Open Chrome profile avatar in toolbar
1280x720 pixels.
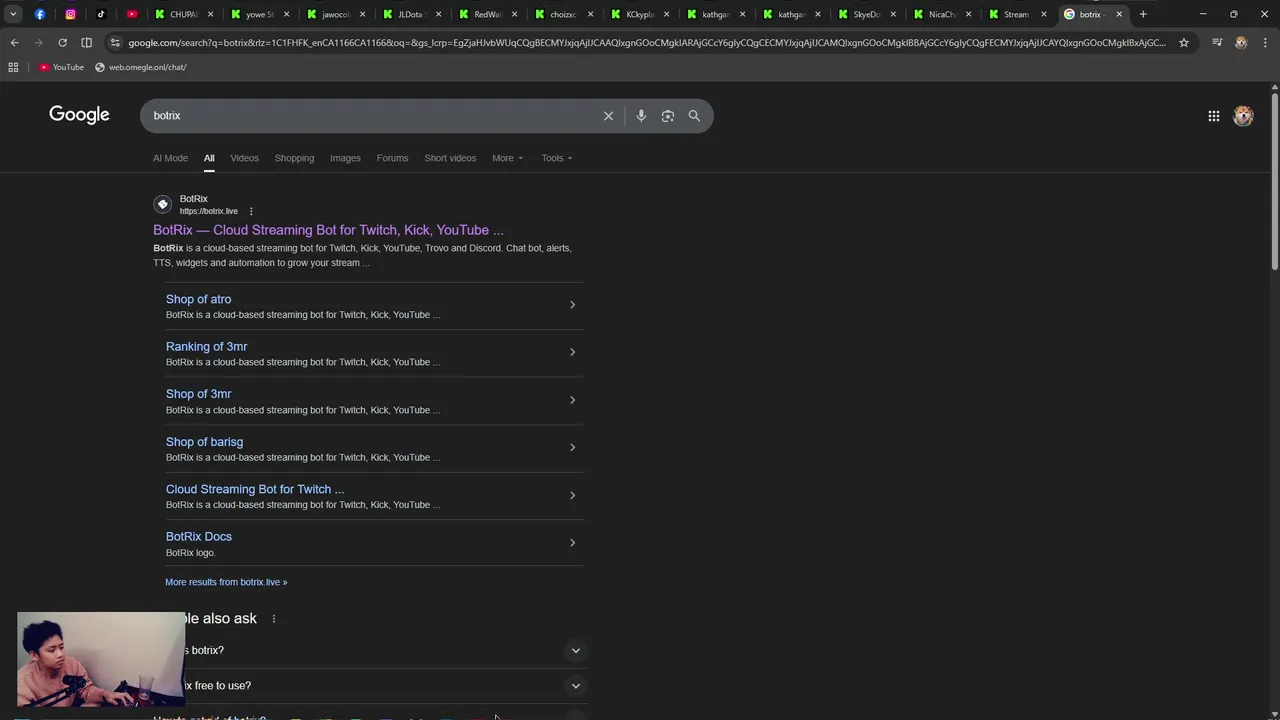1241,43
